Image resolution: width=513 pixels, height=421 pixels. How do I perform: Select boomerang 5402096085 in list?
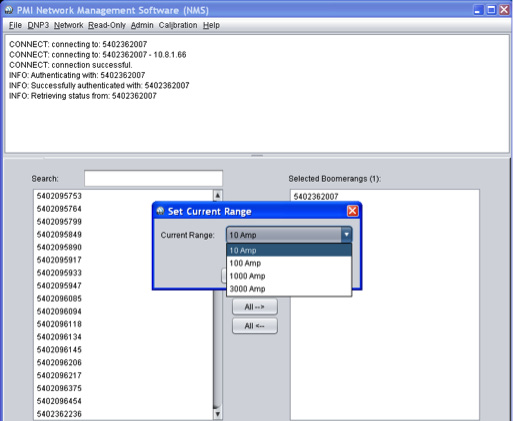pos(123,299)
